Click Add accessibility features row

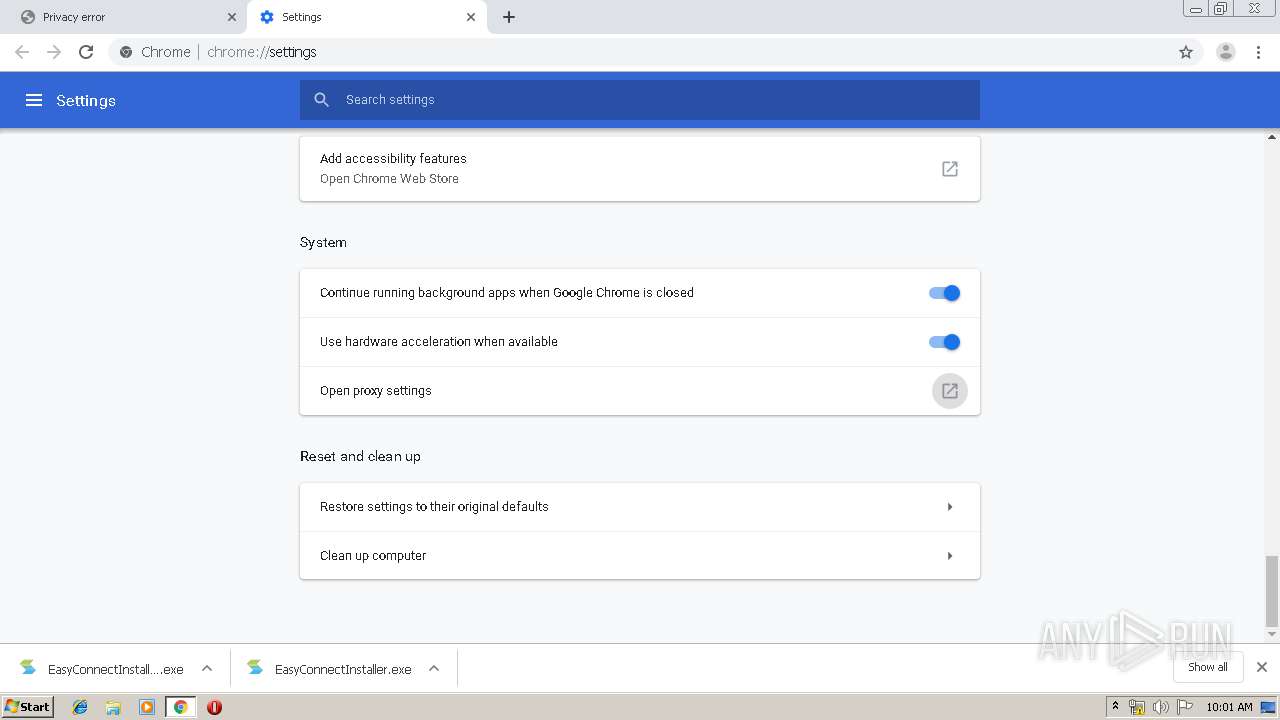pos(640,169)
